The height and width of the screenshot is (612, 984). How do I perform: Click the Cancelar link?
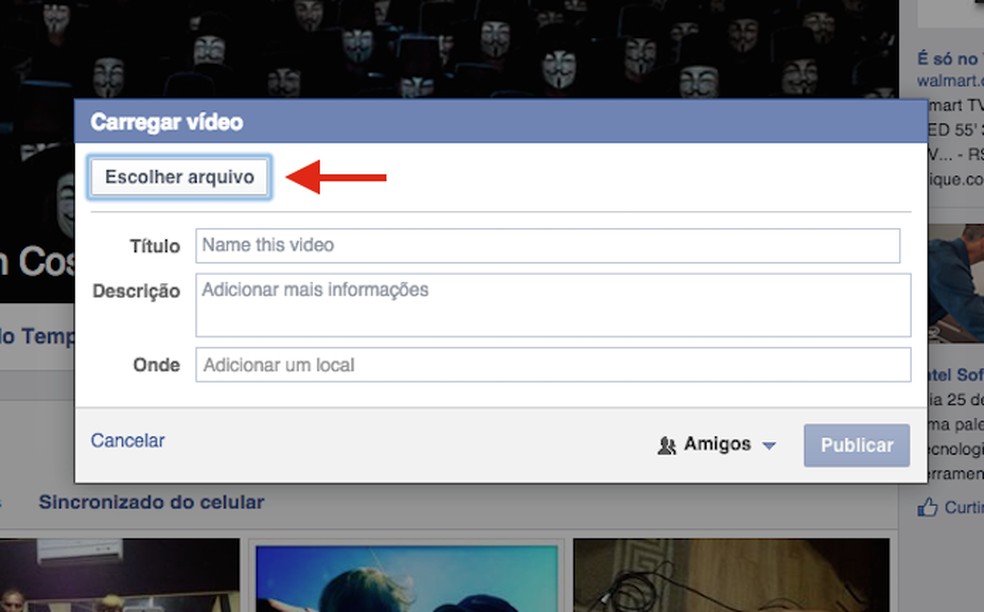127,440
